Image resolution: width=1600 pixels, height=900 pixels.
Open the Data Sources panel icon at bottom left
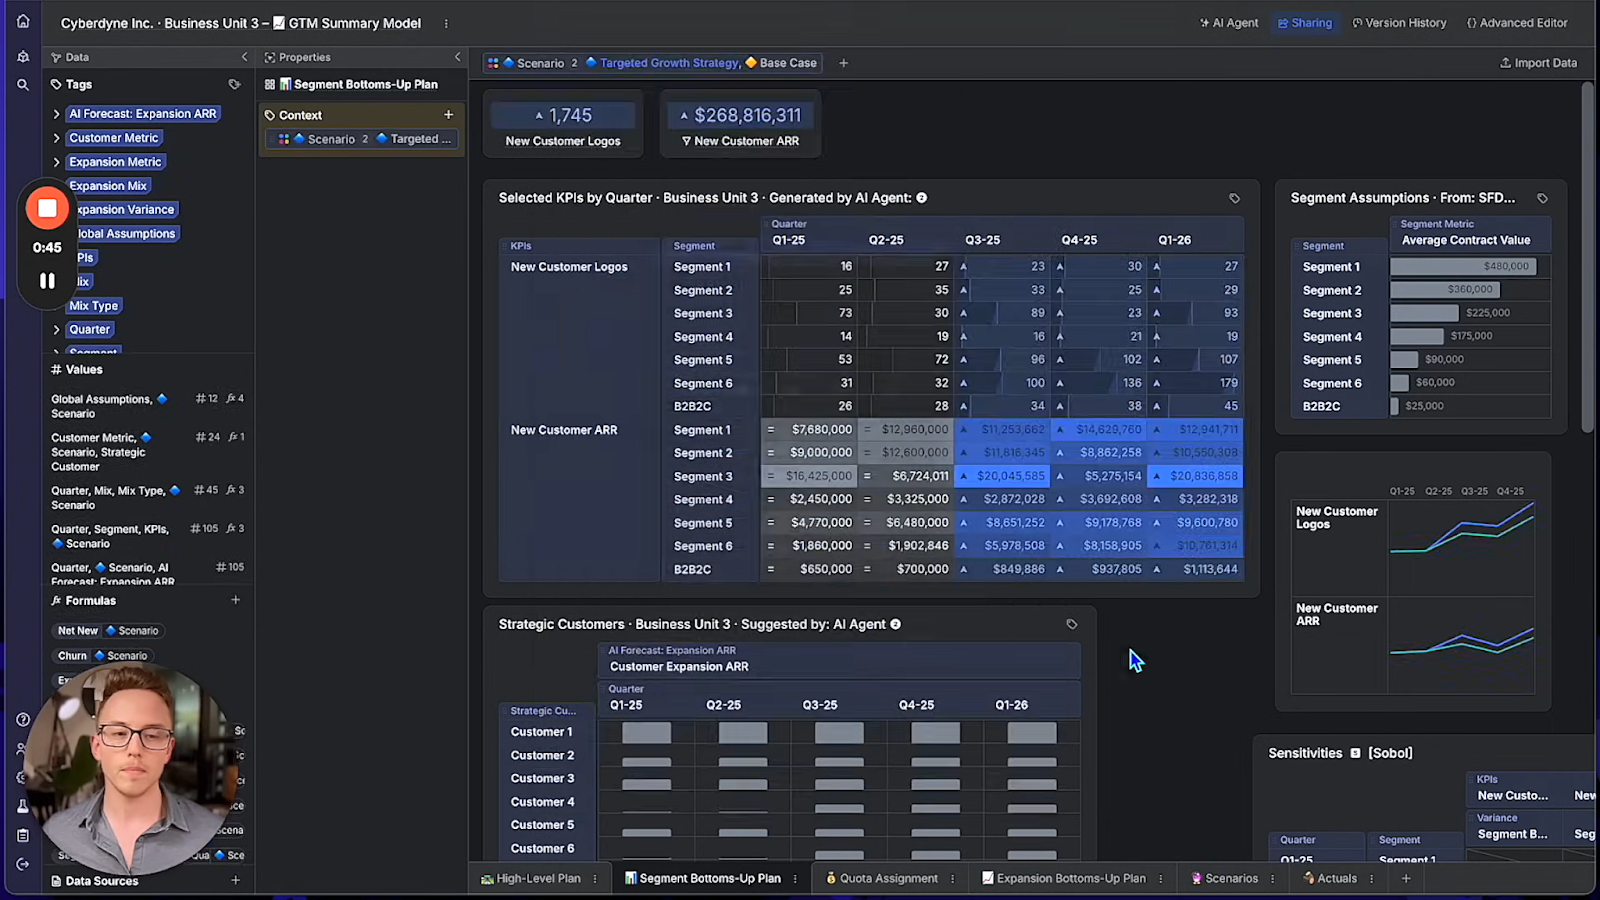(57, 881)
